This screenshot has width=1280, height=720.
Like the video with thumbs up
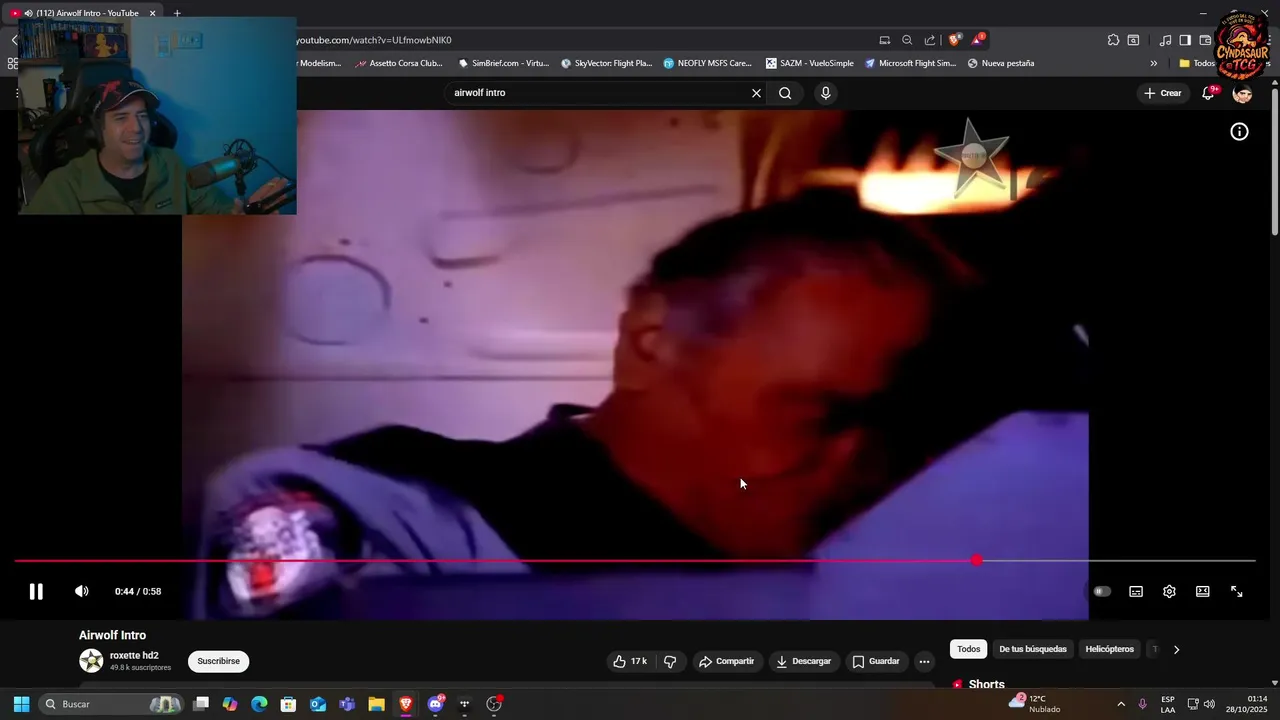pos(630,661)
